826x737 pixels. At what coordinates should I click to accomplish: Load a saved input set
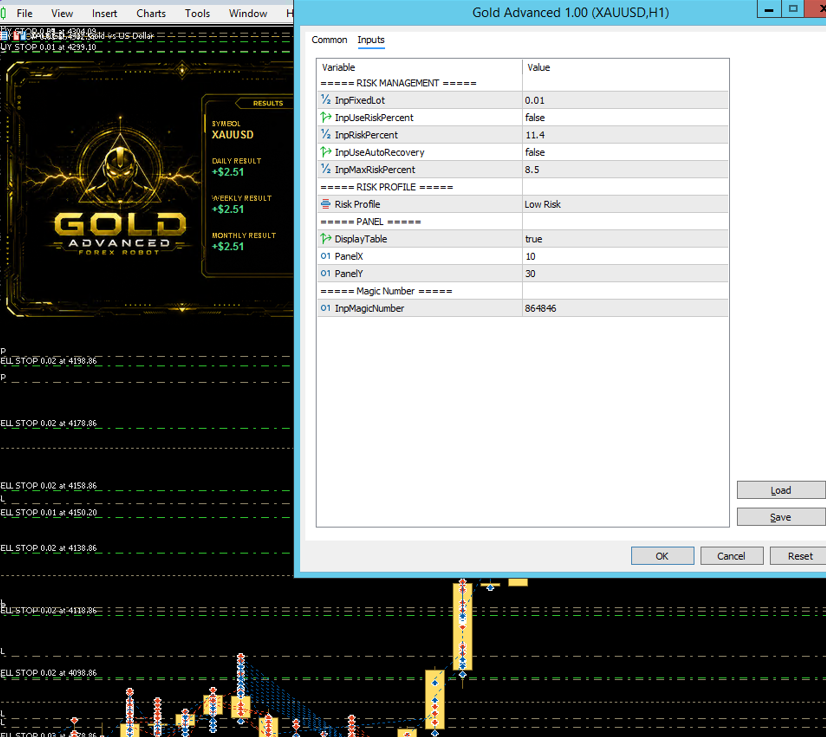point(781,490)
